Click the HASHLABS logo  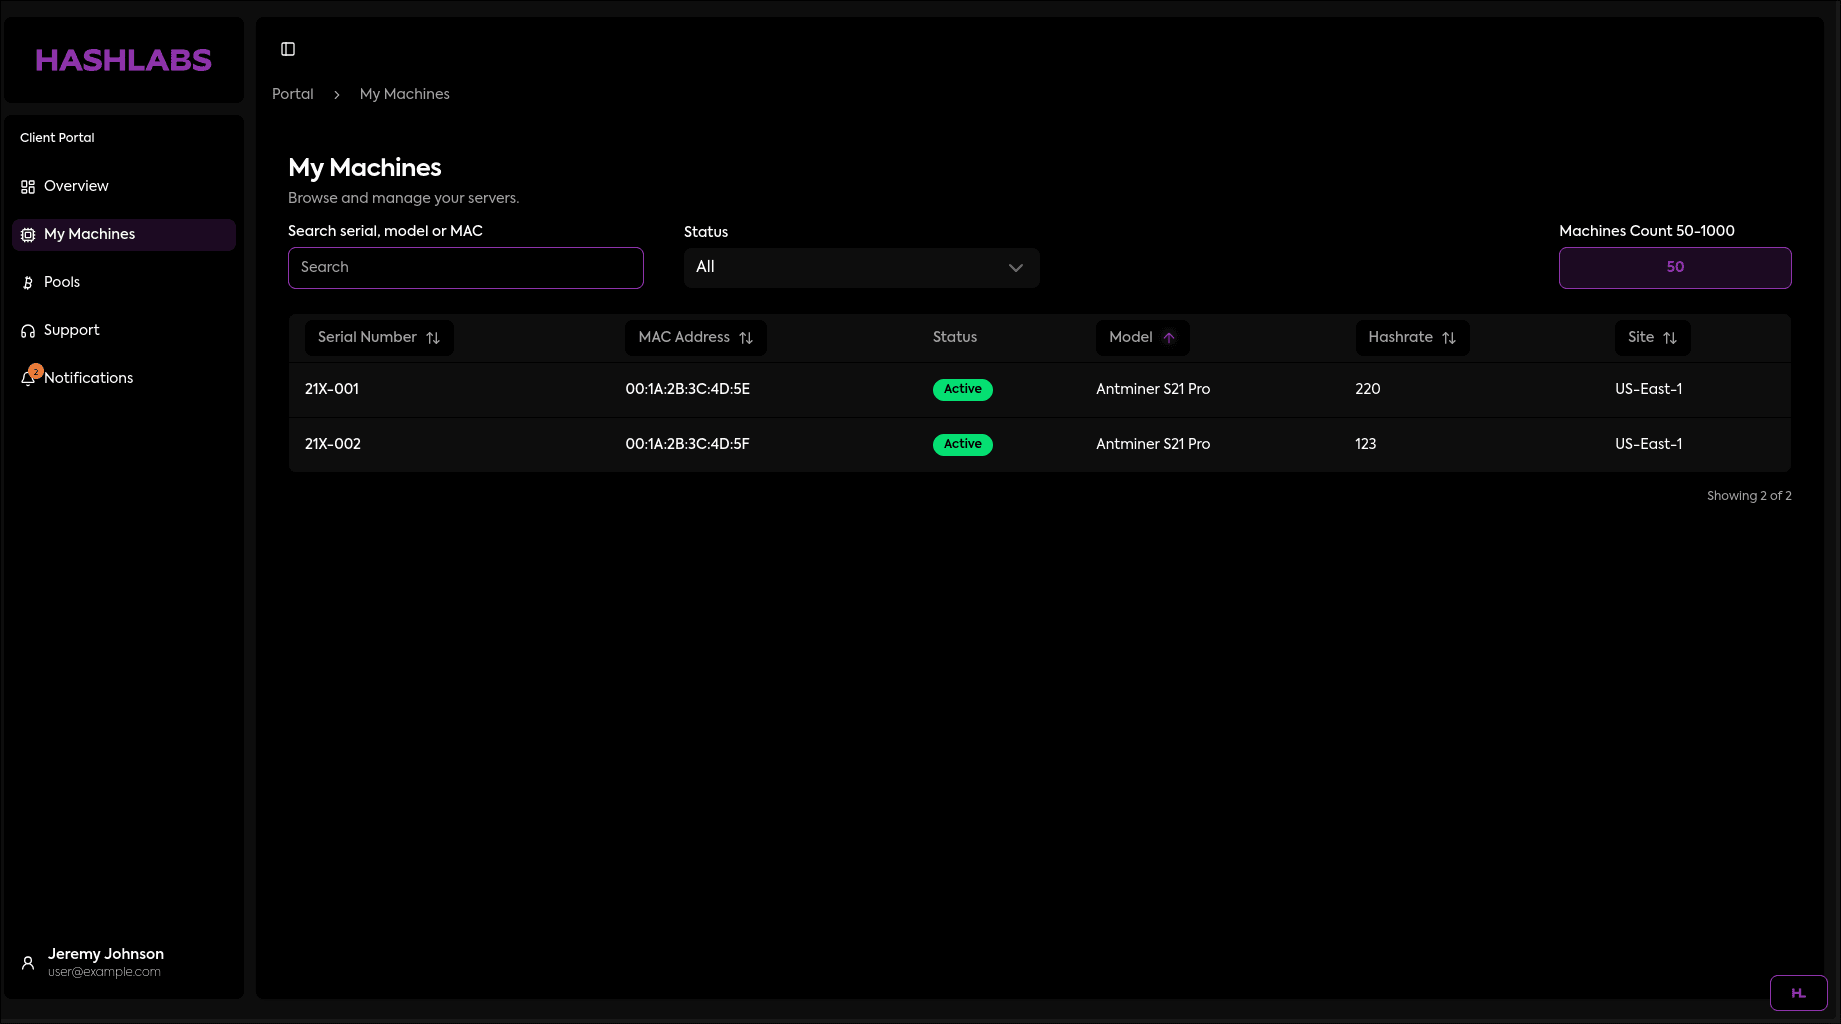123,60
